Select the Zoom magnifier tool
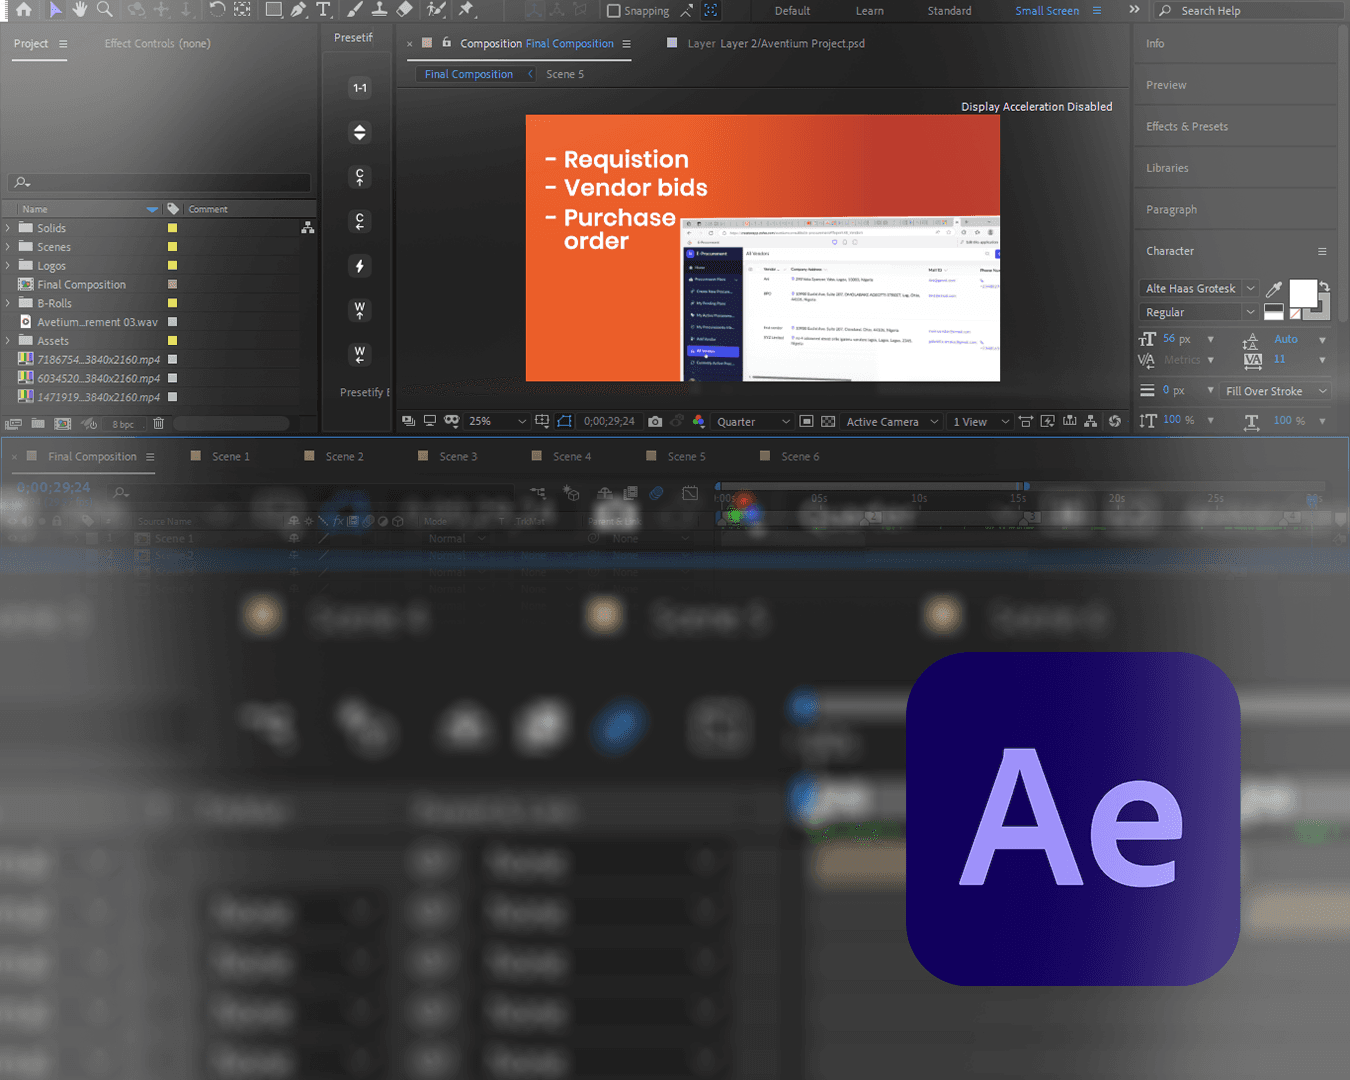This screenshot has height=1080, width=1350. tap(104, 9)
